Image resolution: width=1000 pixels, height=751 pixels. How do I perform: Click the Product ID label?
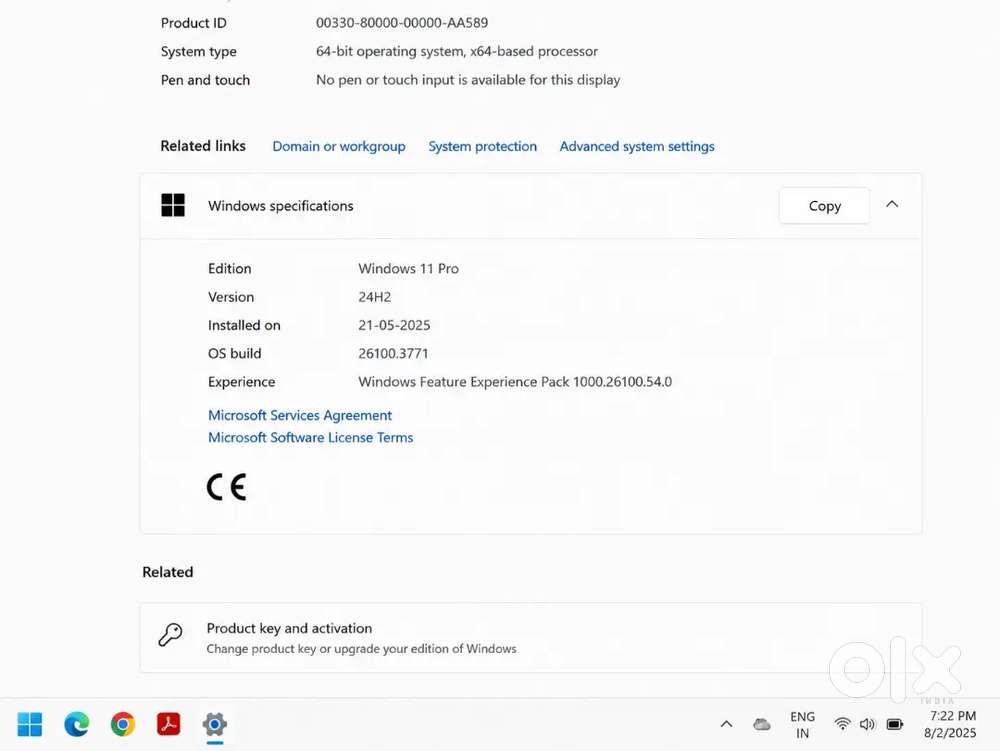(193, 23)
